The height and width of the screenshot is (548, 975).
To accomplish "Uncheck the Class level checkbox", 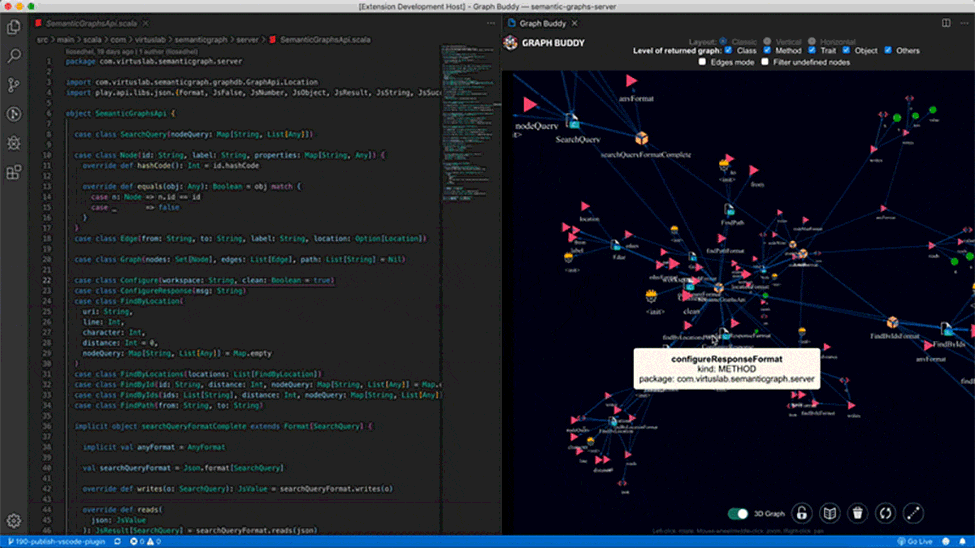I will 728,50.
